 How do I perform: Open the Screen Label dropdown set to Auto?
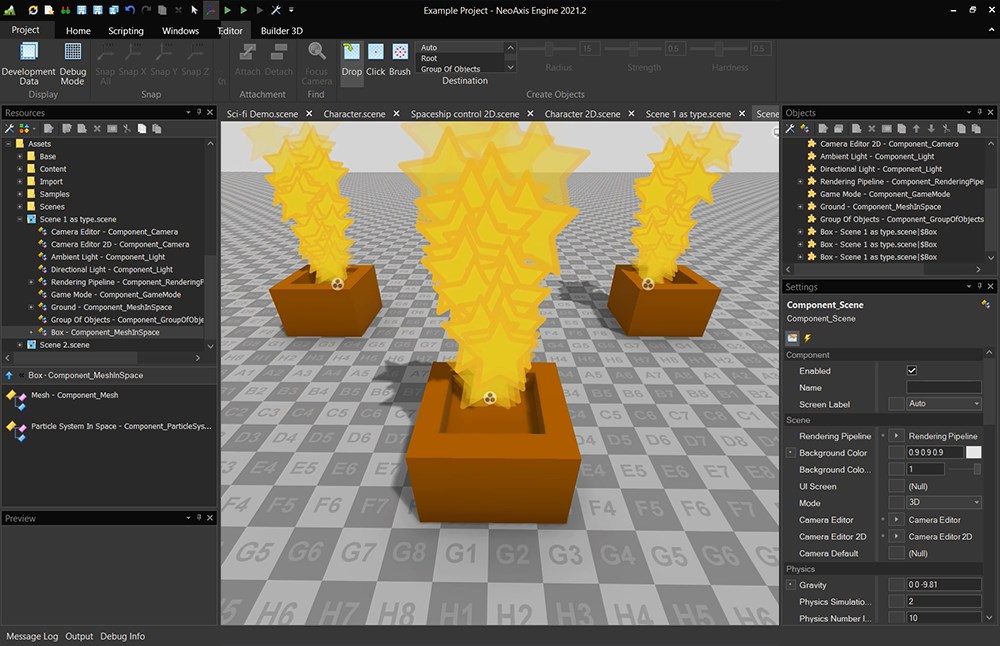[944, 404]
